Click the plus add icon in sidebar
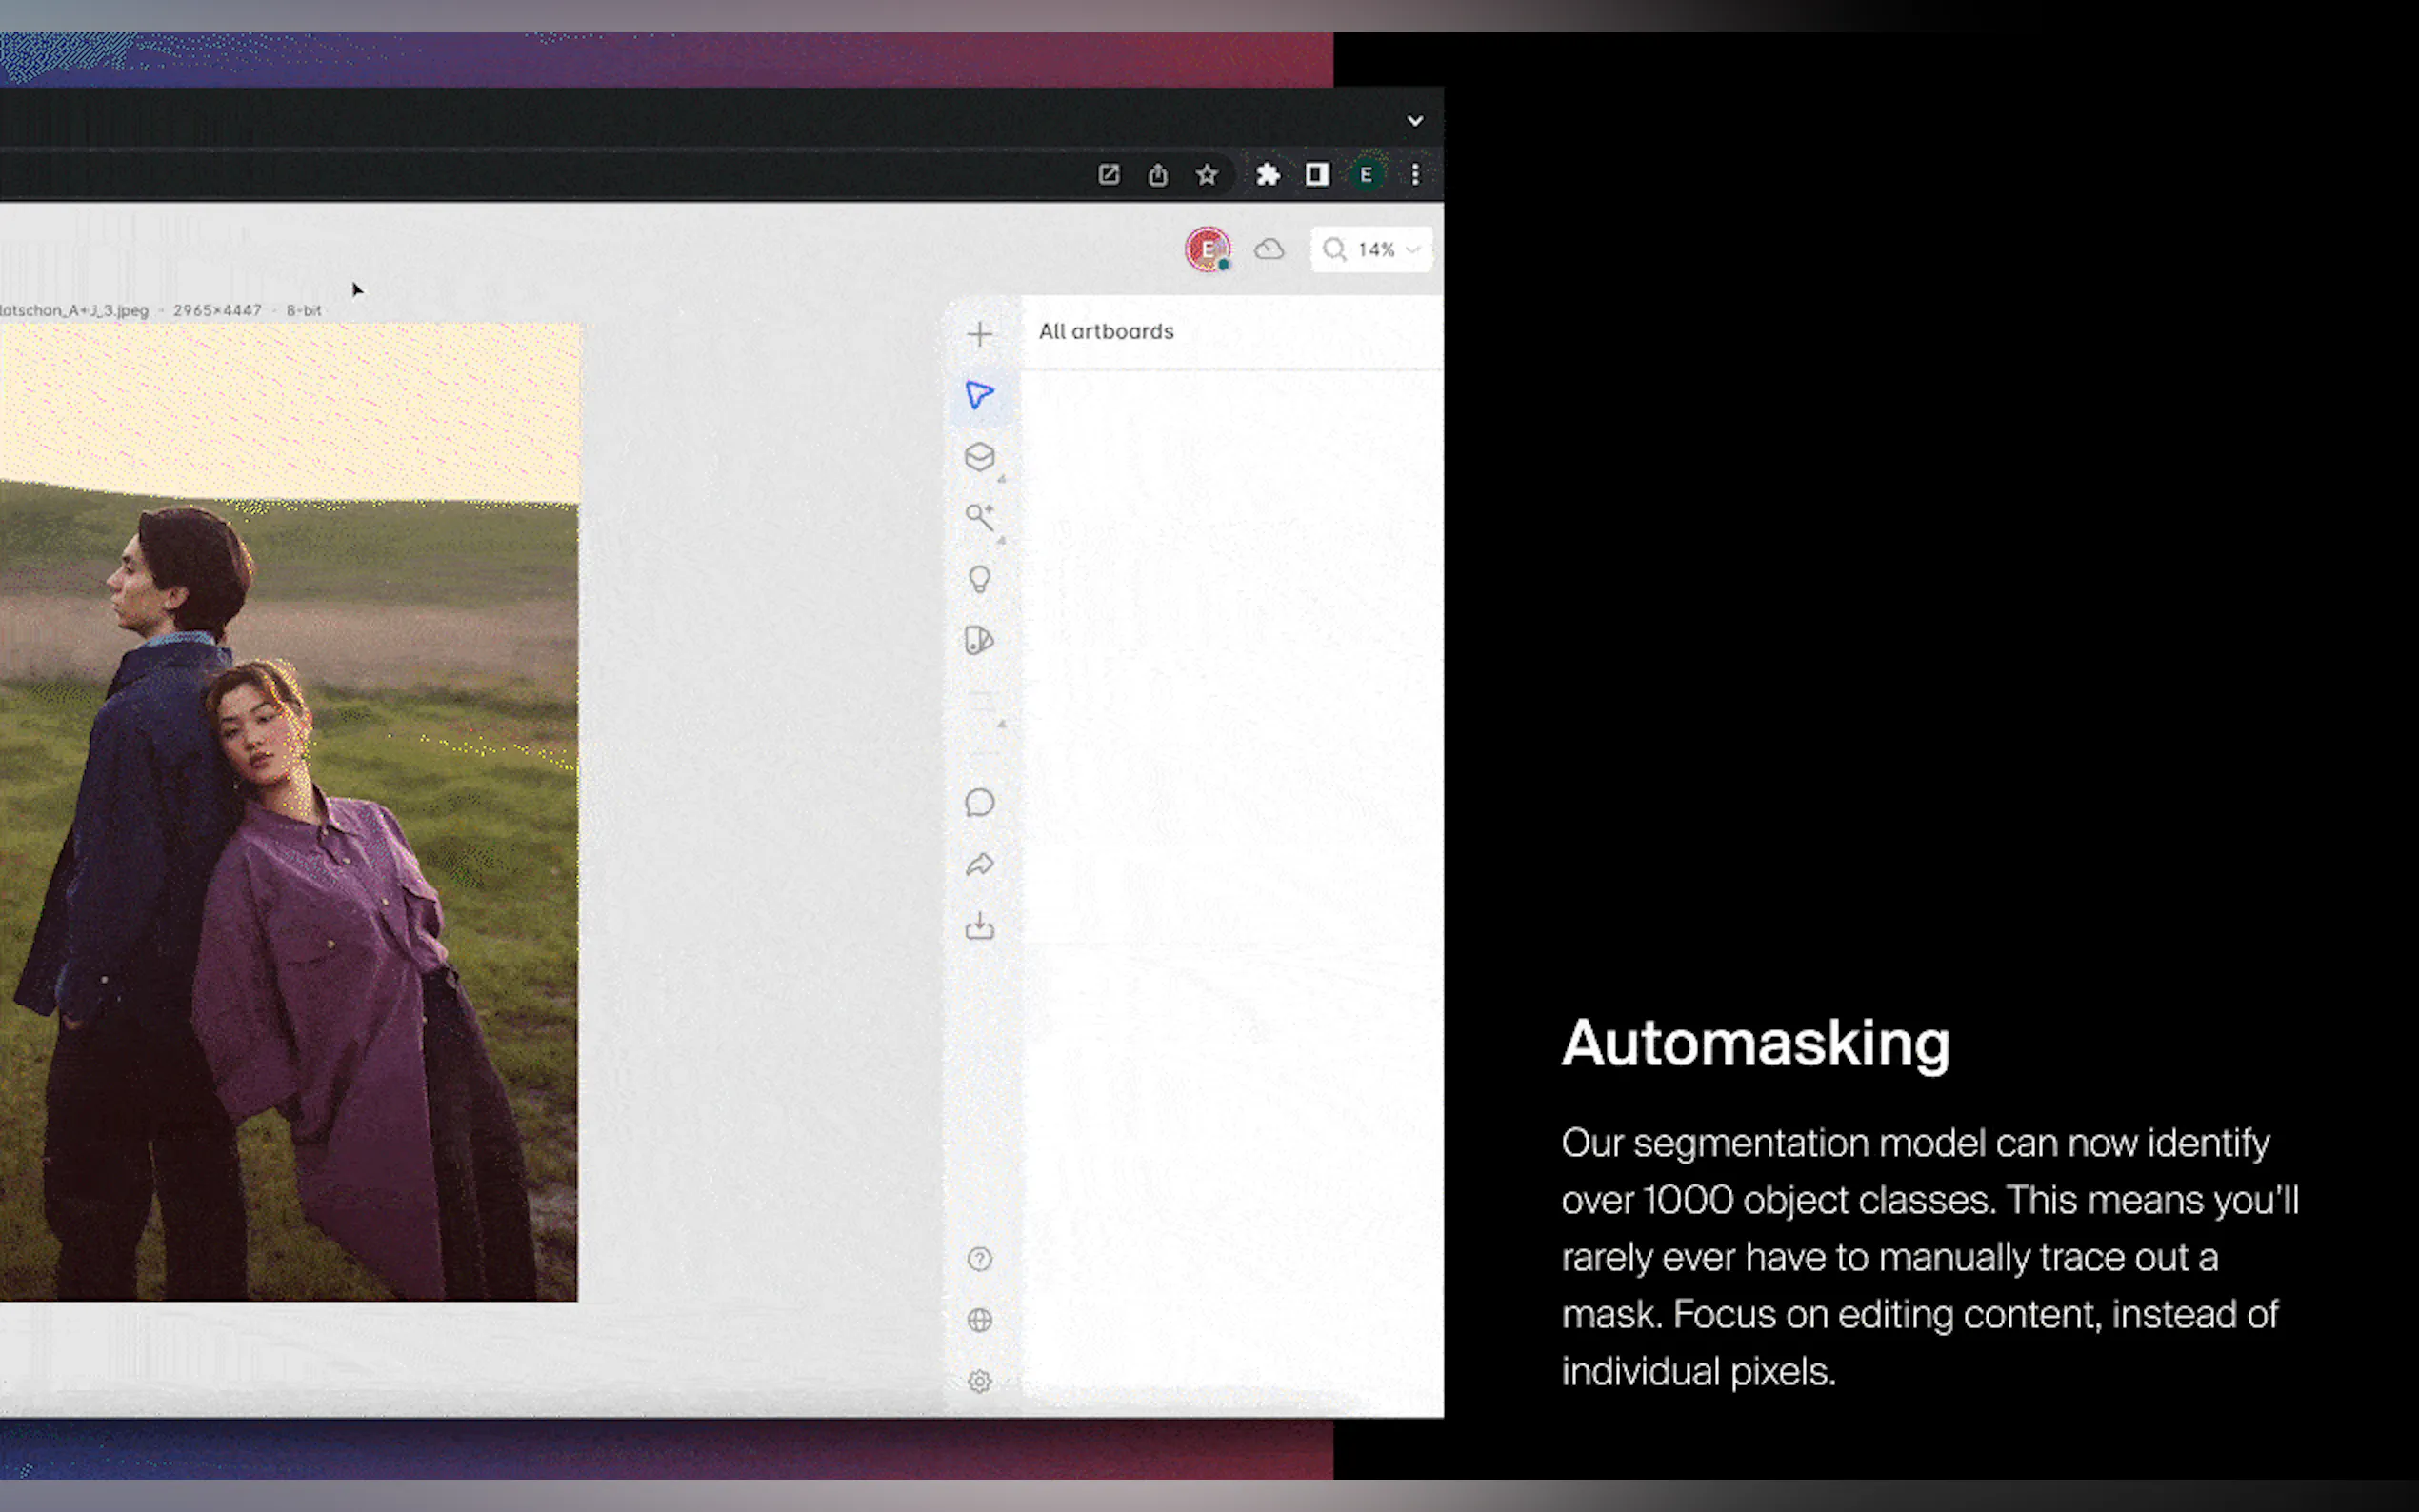 (979, 334)
